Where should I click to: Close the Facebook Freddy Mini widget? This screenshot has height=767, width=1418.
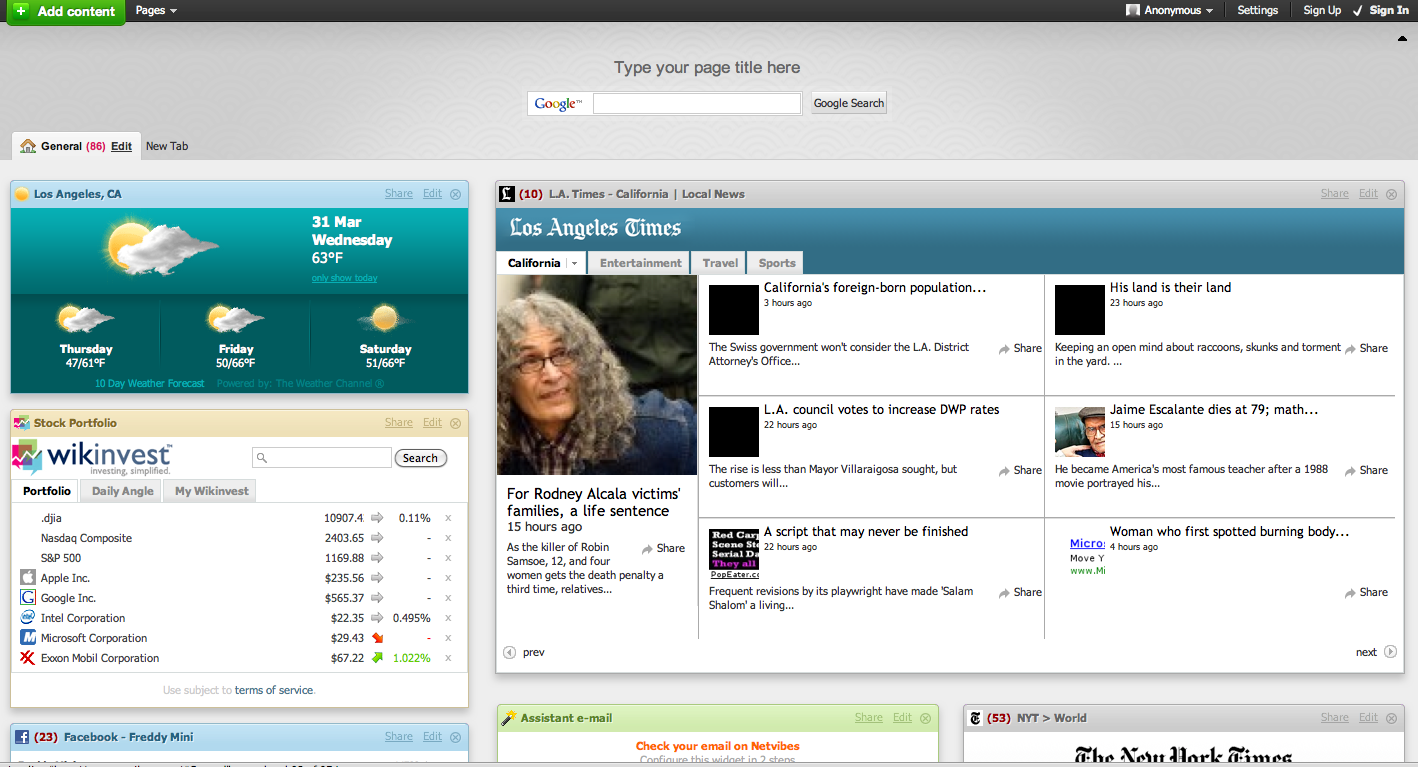click(456, 737)
